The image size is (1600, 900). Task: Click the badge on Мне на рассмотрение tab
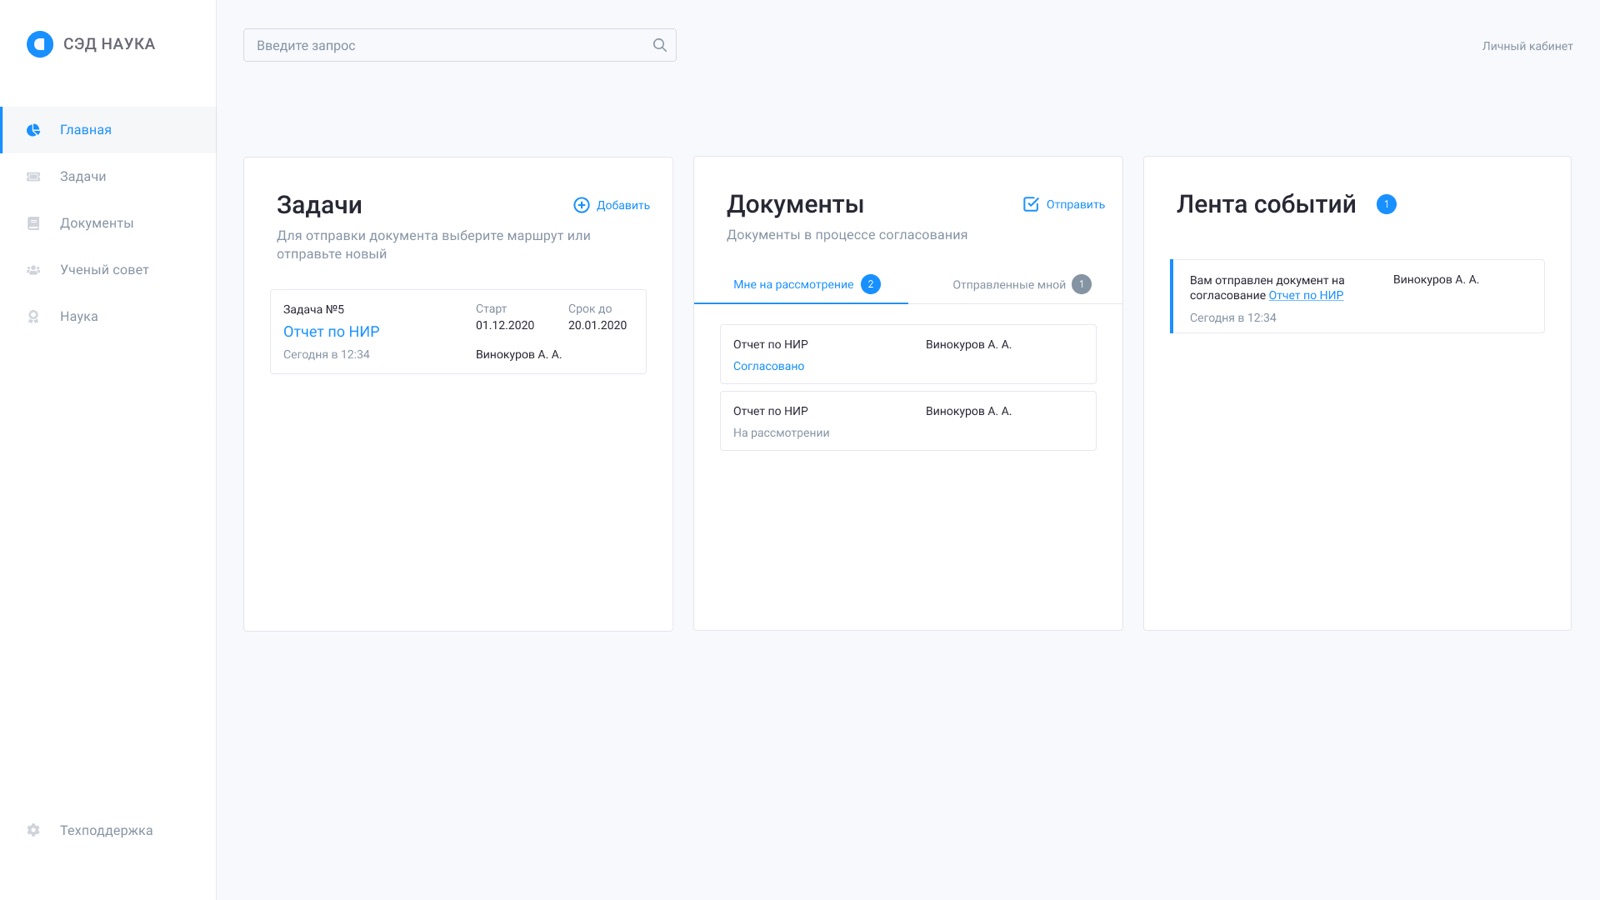click(x=871, y=284)
